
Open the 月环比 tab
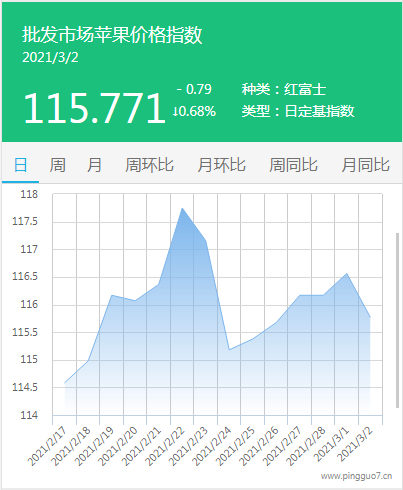[x=221, y=165]
